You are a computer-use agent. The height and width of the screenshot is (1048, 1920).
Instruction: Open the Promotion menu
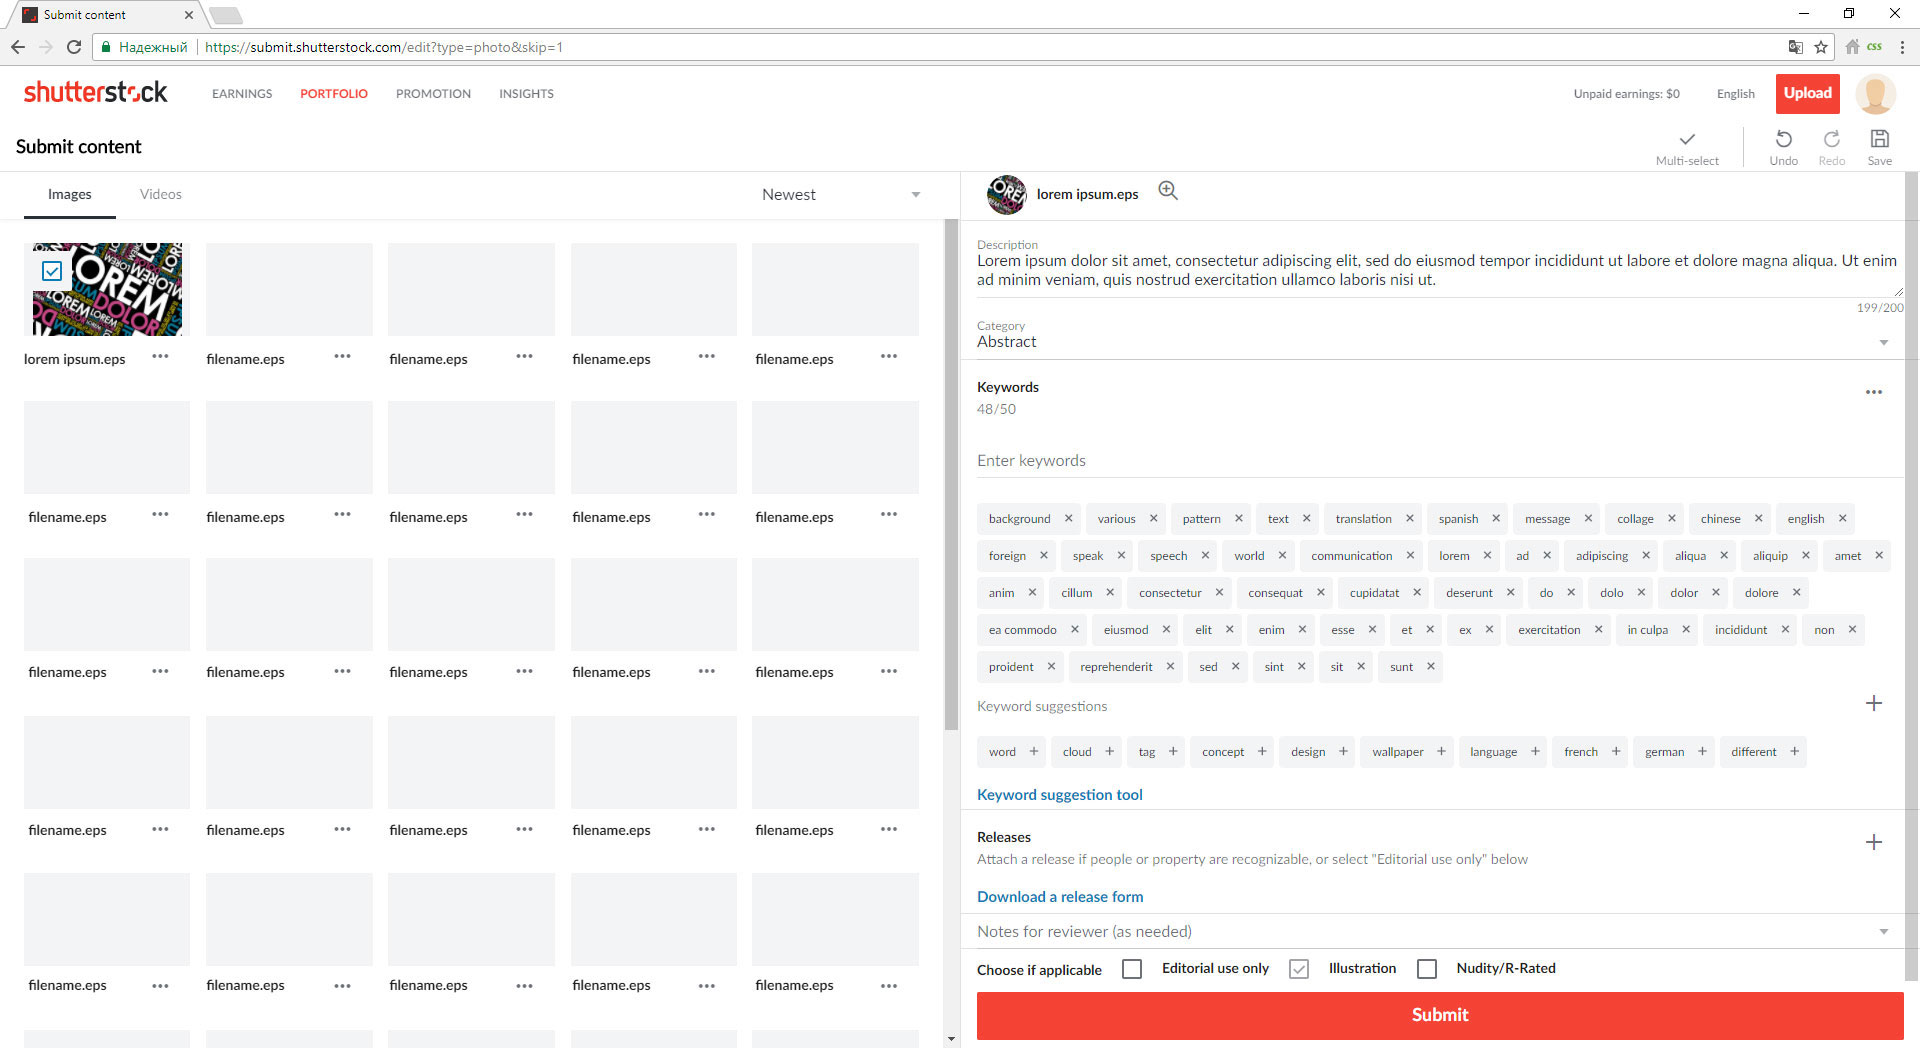[433, 94]
